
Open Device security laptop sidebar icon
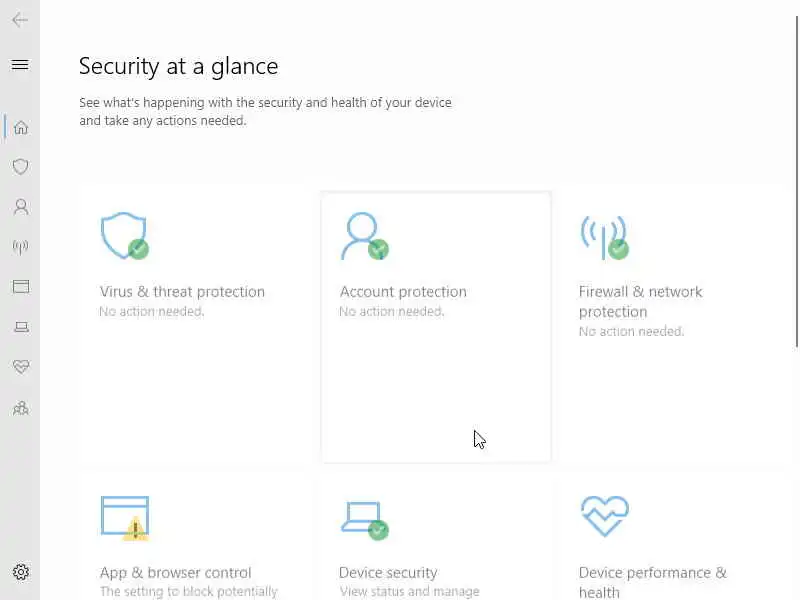tap(20, 327)
